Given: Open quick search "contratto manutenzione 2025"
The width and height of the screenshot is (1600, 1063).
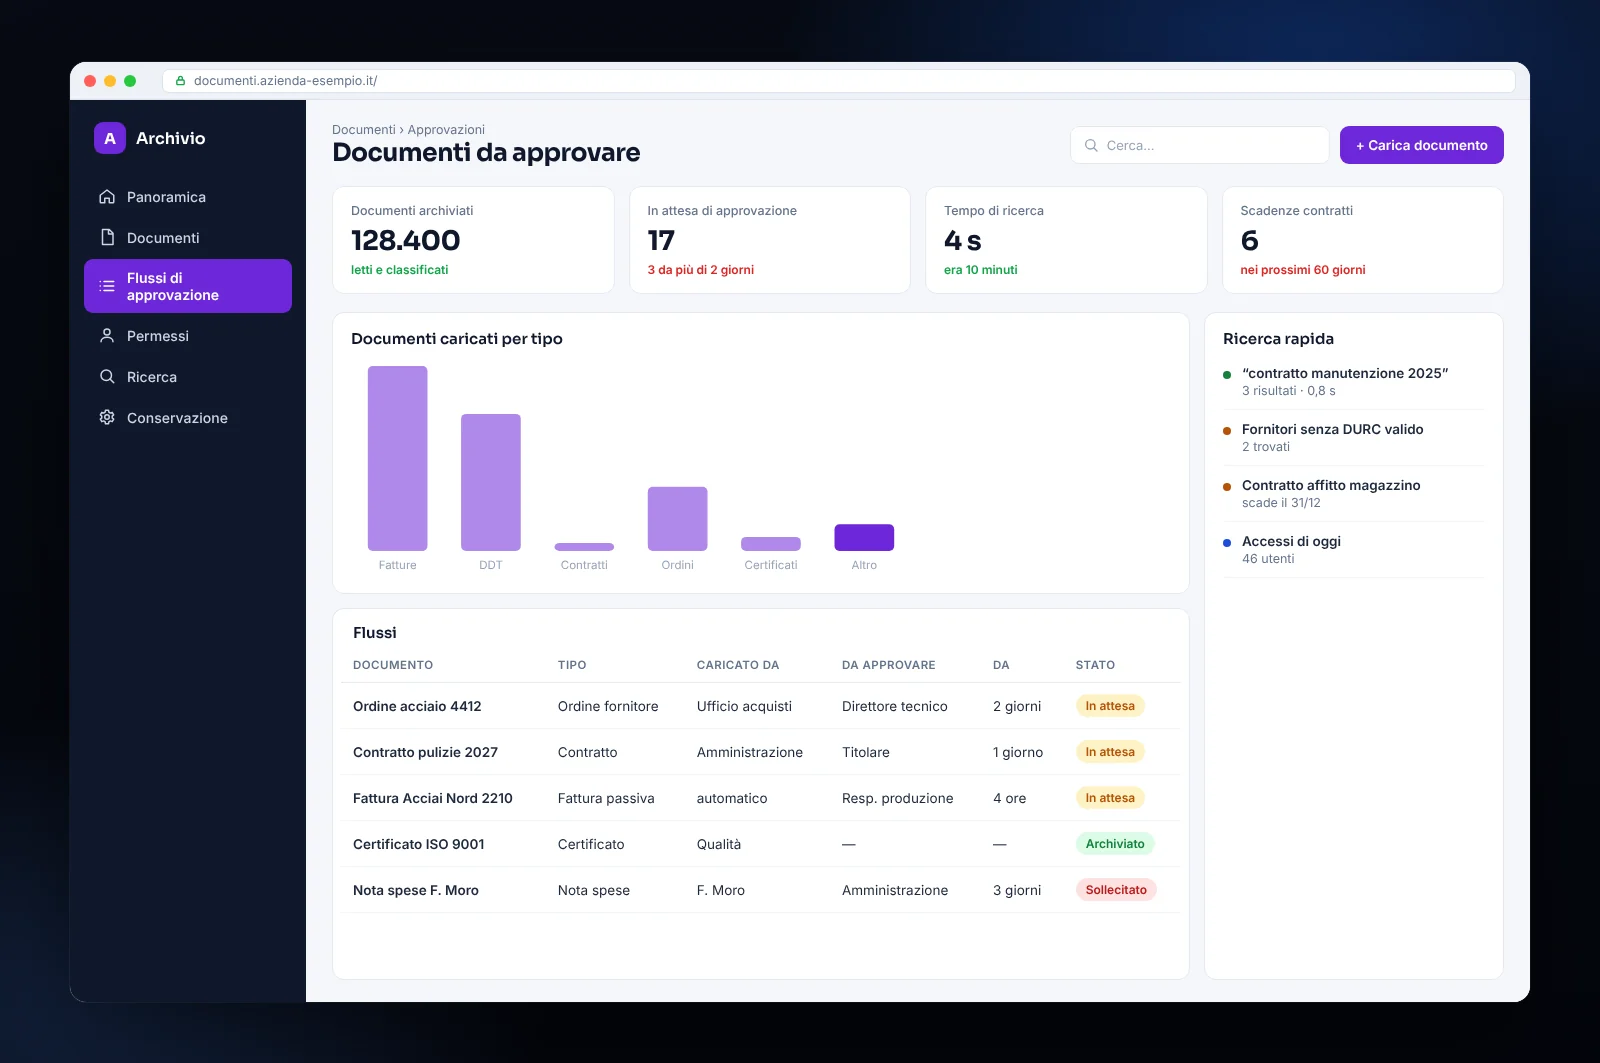Looking at the screenshot, I should (1354, 381).
